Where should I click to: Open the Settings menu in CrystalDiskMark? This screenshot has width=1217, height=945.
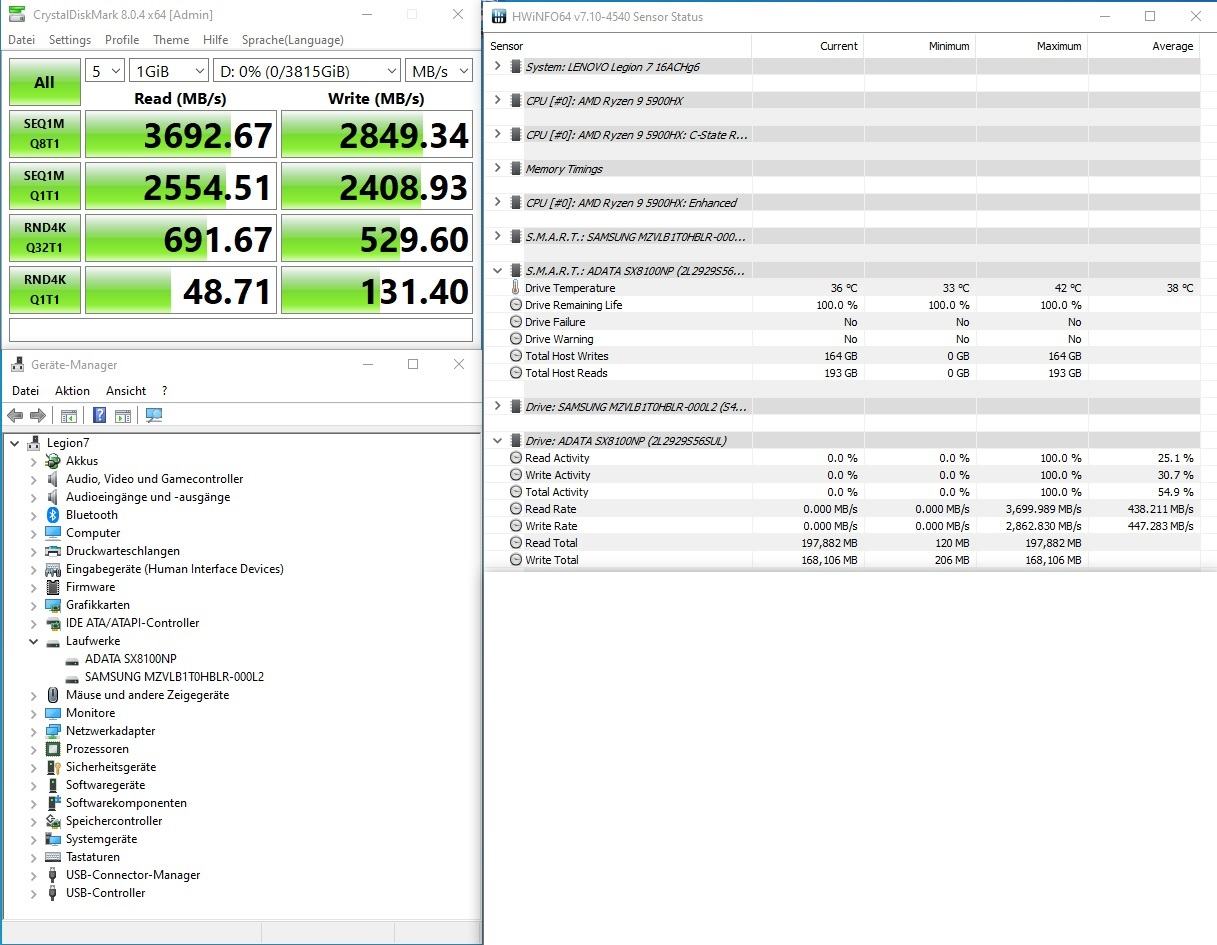click(x=70, y=40)
